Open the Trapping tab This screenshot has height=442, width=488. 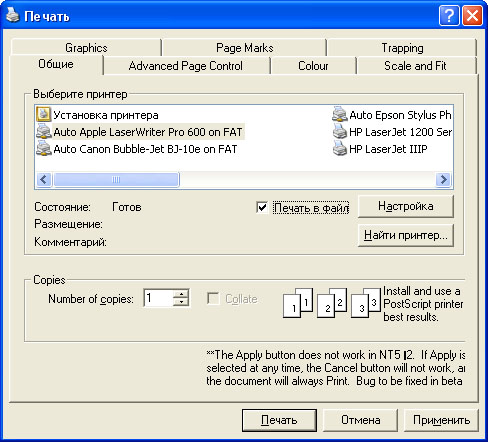coord(402,48)
